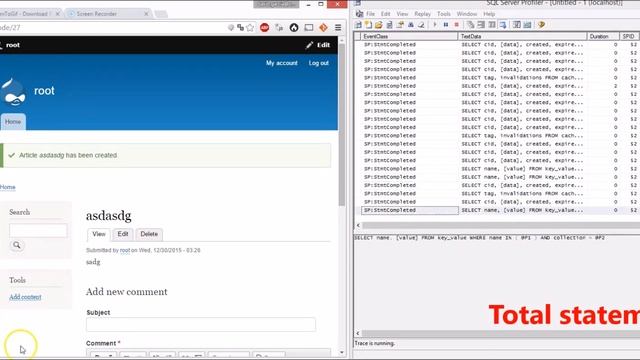Click the Drupal logo next to root

click(x=13, y=92)
